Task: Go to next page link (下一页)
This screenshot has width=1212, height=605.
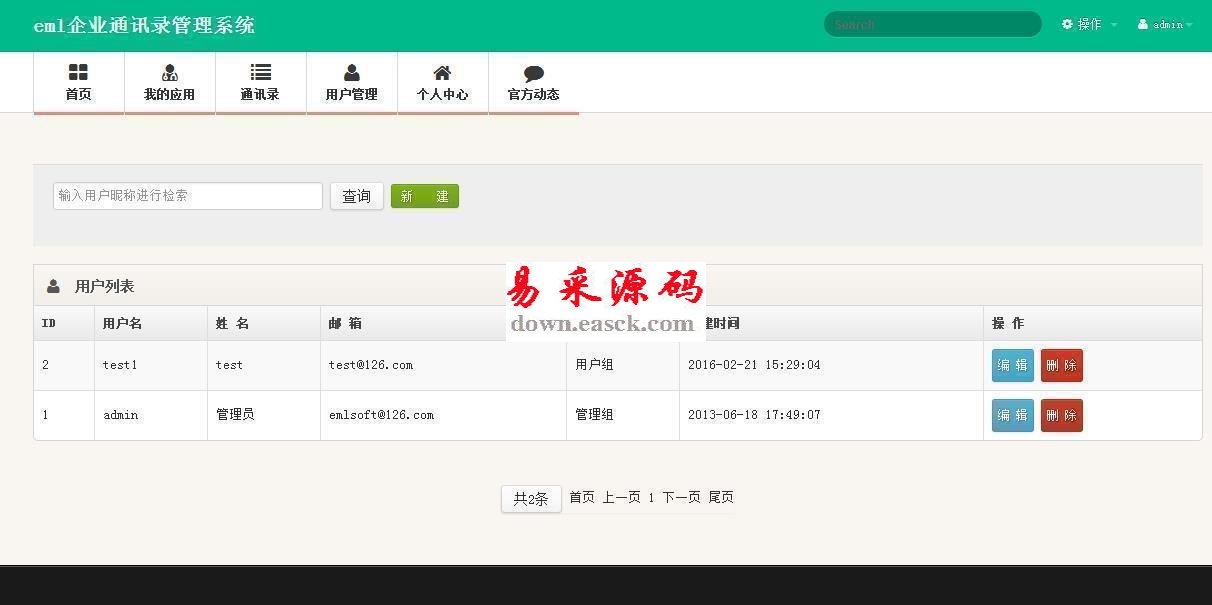Action: (681, 497)
